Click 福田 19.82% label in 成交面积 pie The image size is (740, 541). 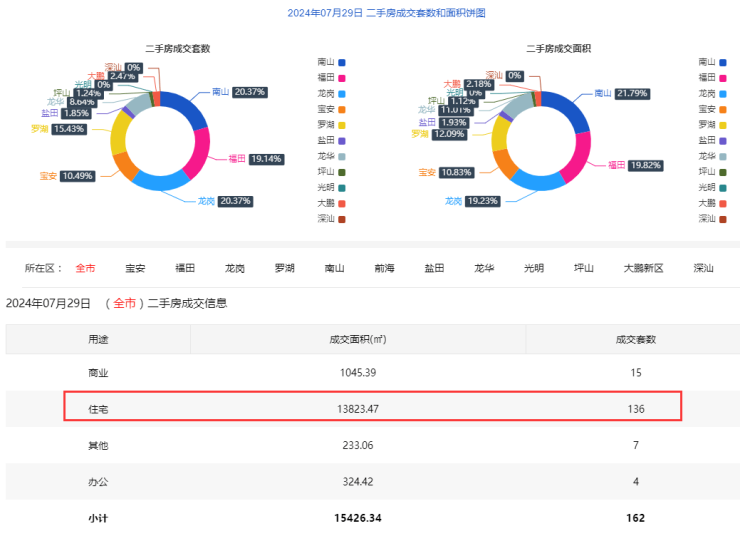click(x=645, y=164)
